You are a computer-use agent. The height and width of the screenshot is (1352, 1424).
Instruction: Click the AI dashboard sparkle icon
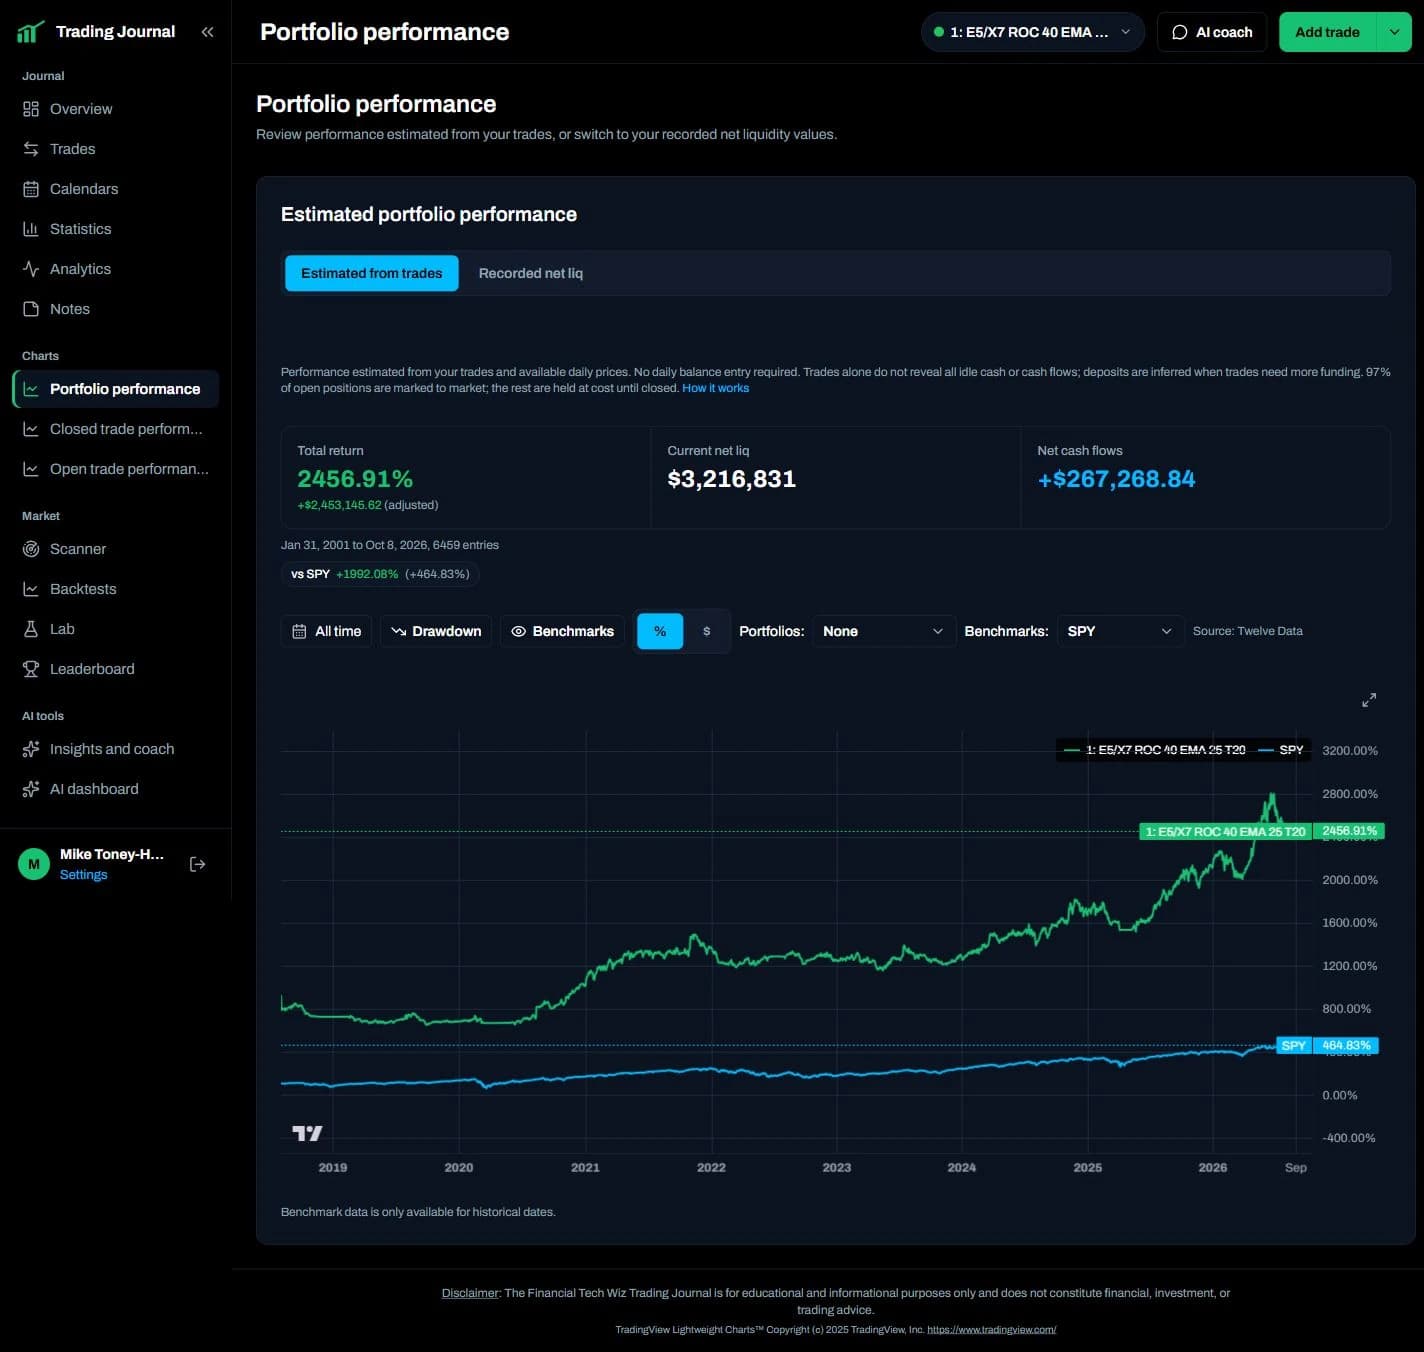point(31,789)
